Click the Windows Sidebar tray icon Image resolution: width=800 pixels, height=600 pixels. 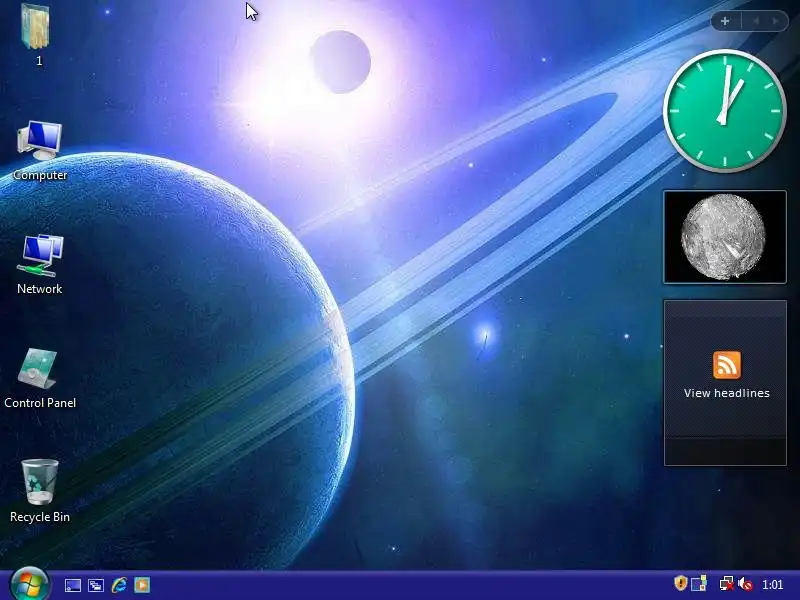(x=699, y=583)
